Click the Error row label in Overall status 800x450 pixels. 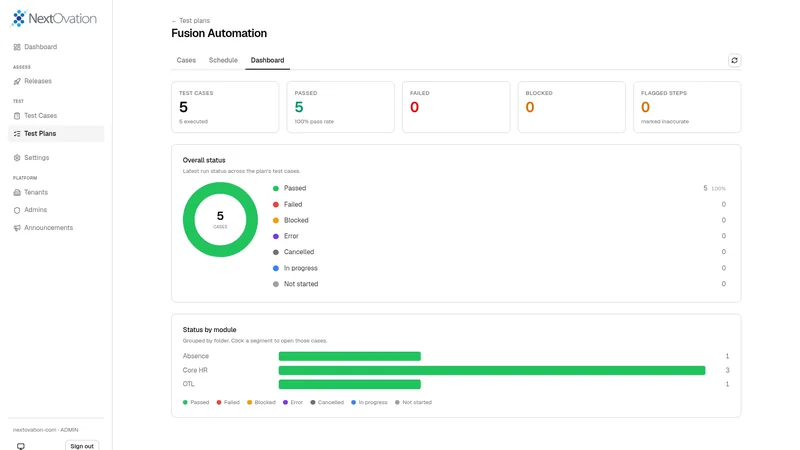tap(291, 236)
